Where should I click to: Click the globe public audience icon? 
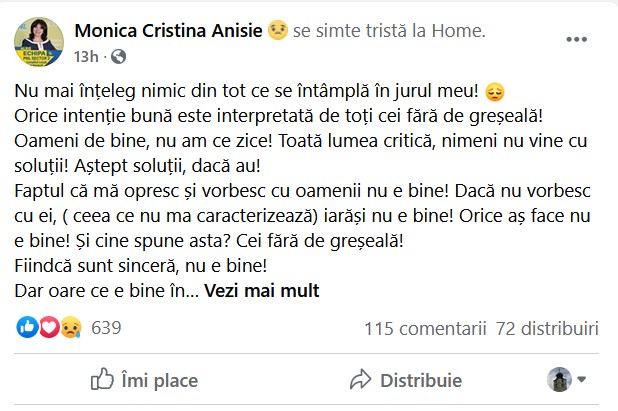pyautogui.click(x=119, y=56)
